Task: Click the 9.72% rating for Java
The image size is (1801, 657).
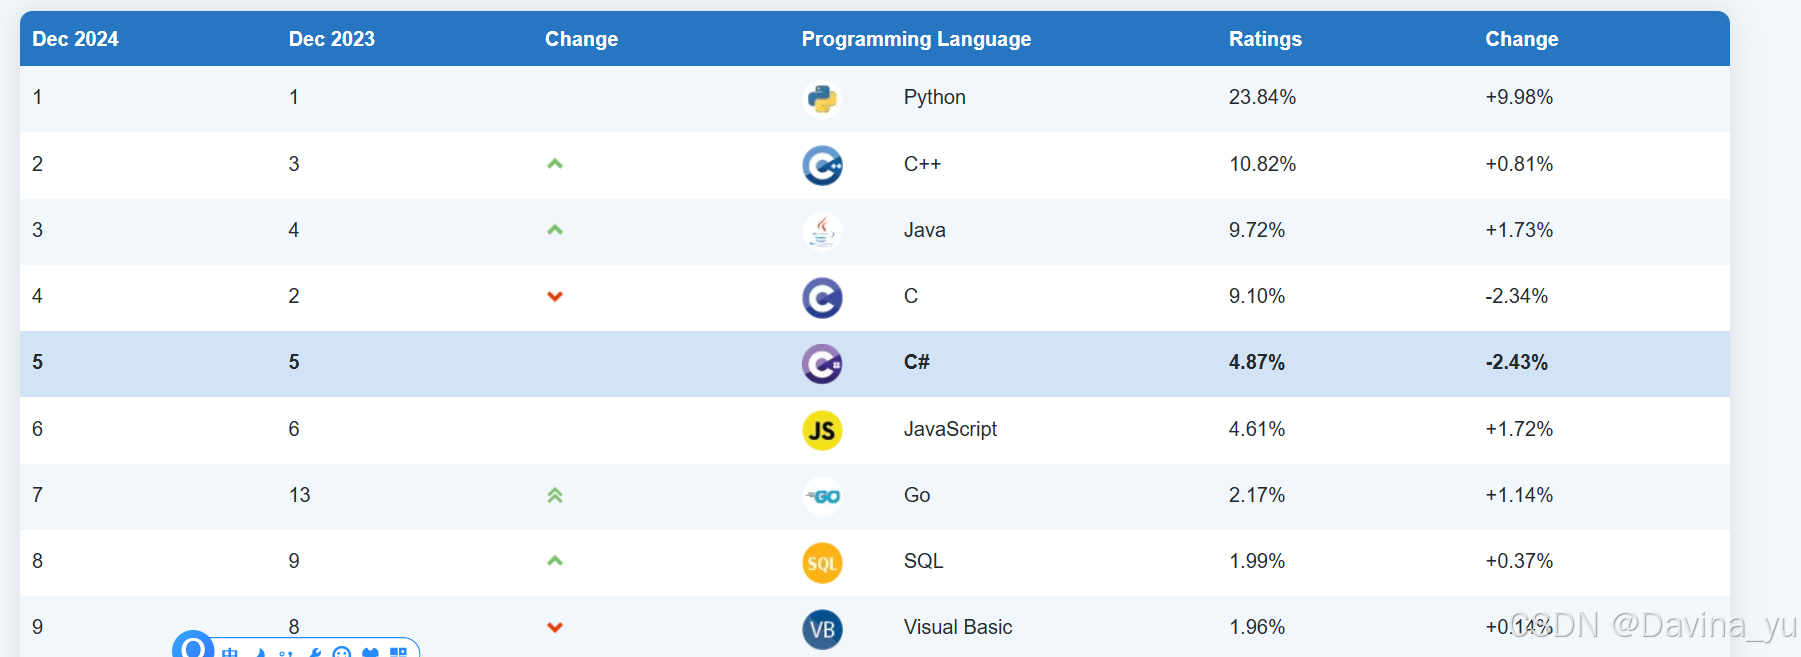Action: (1257, 230)
